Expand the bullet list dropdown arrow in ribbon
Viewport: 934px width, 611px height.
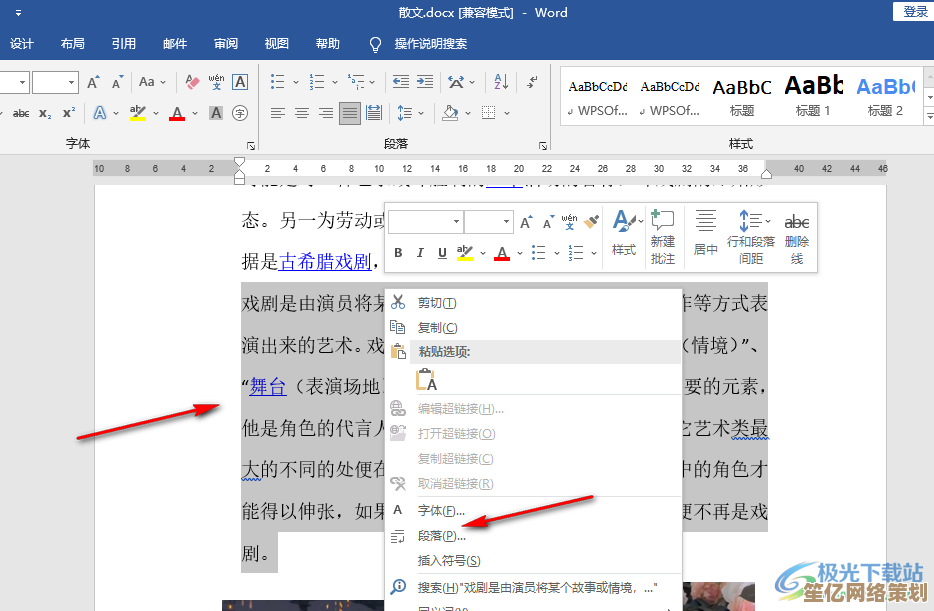point(295,82)
